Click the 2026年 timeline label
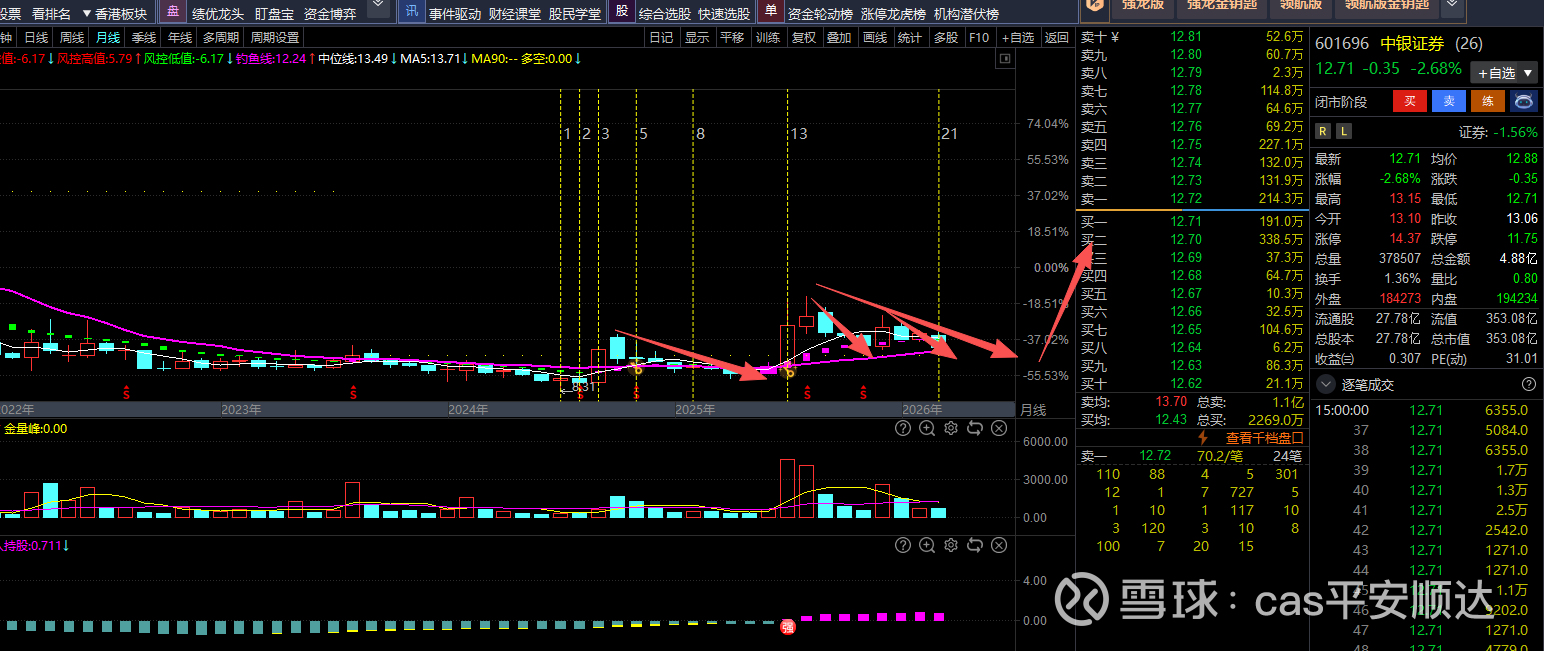1544x651 pixels. coord(922,410)
